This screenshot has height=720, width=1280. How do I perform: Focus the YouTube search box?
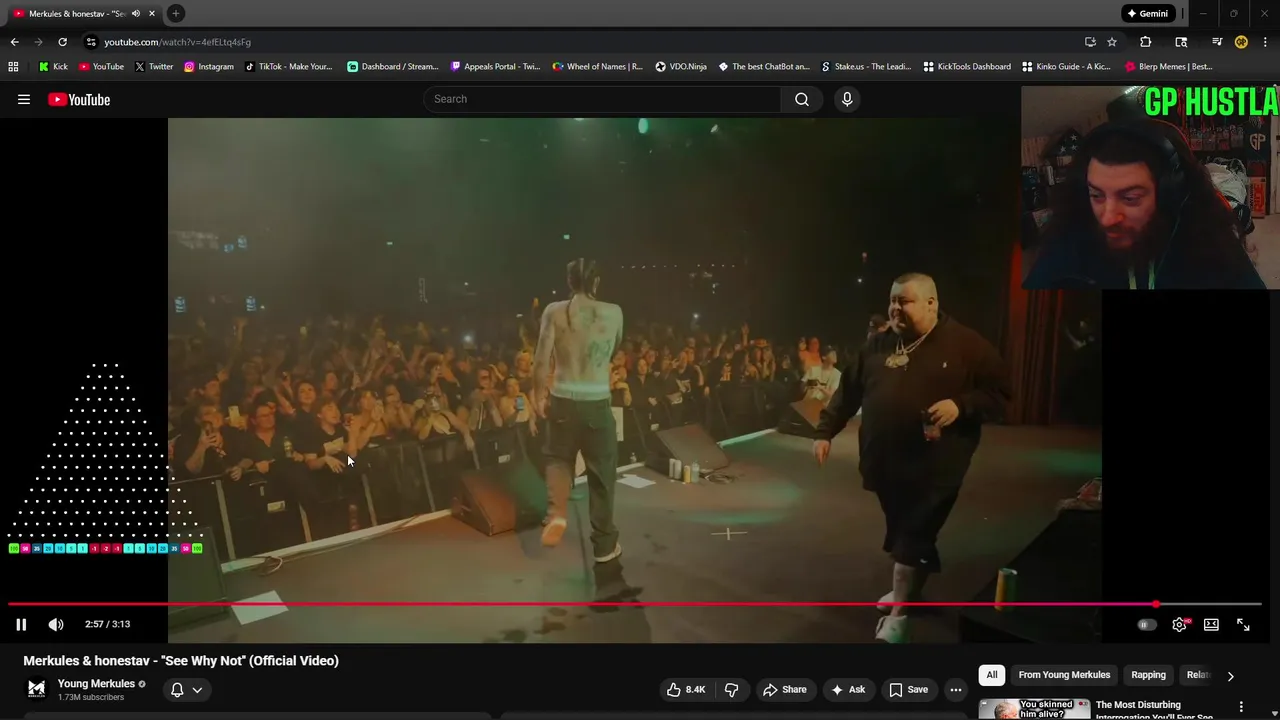603,99
